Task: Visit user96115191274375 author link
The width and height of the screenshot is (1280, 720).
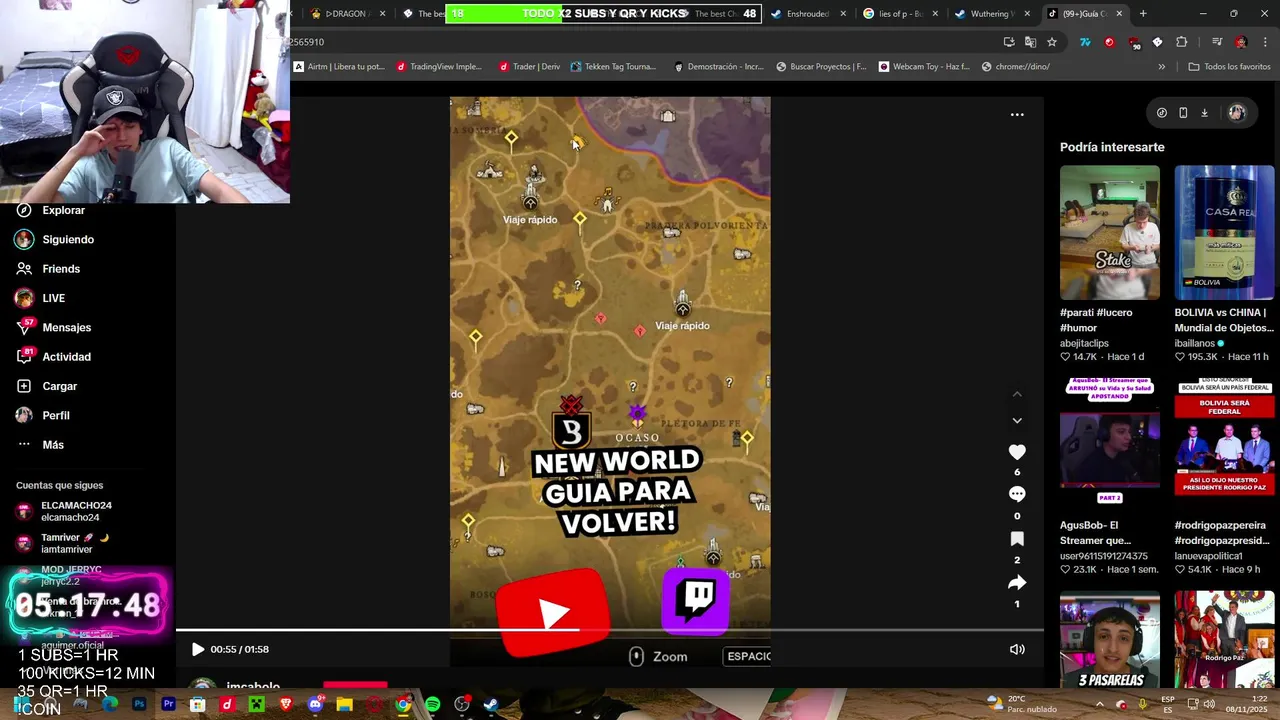Action: 1105,556
